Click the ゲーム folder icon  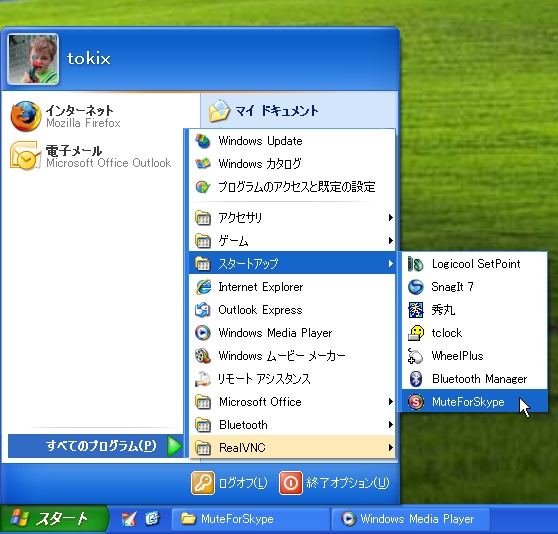pyautogui.click(x=203, y=241)
